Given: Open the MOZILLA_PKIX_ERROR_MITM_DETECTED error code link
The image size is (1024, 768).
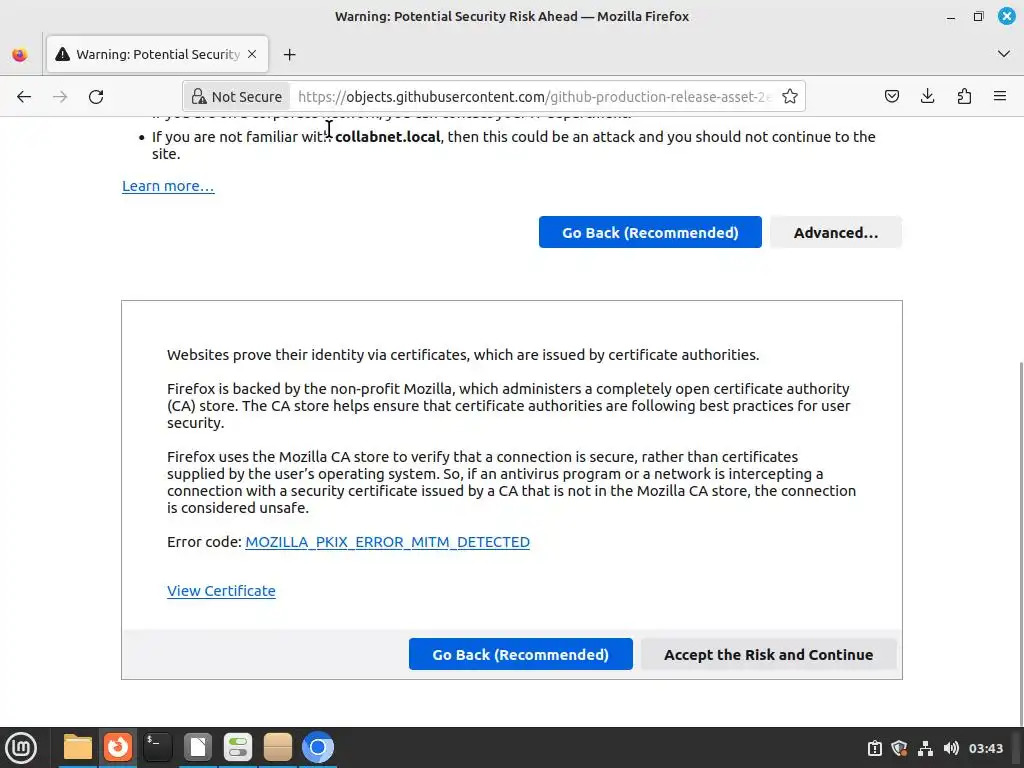Looking at the screenshot, I should click(387, 542).
